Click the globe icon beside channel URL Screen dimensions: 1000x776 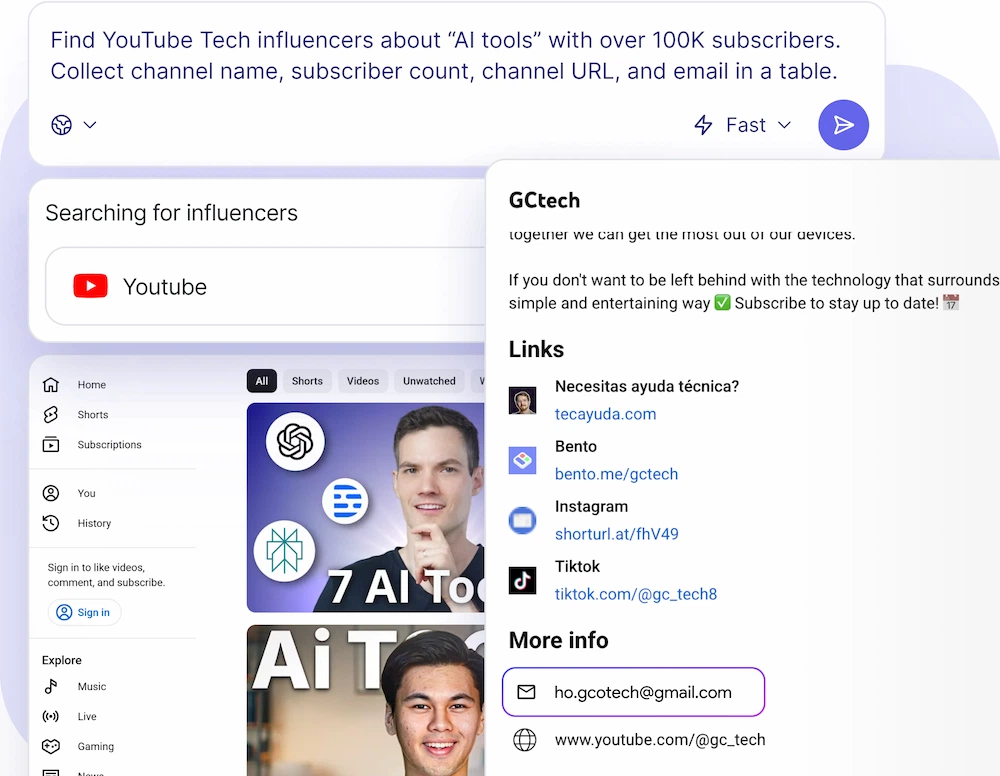524,740
